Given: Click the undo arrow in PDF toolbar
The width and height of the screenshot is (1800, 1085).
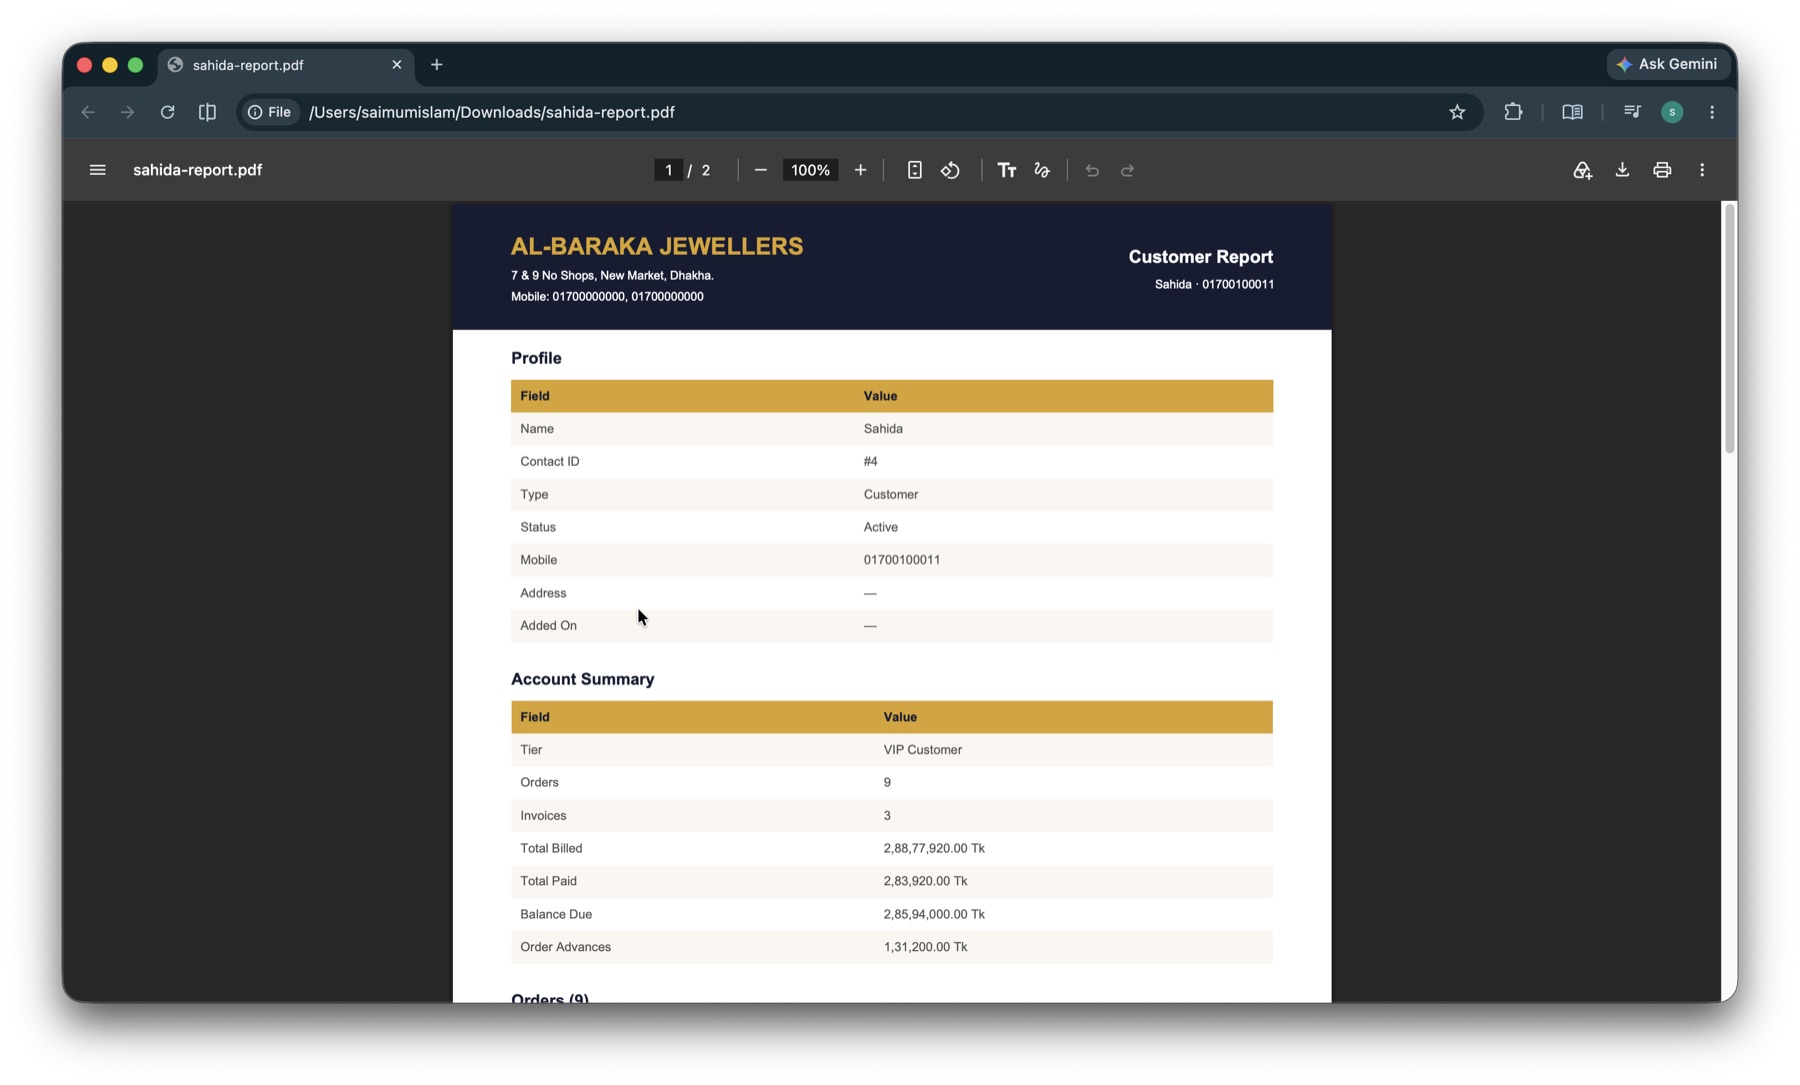Looking at the screenshot, I should click(1092, 170).
